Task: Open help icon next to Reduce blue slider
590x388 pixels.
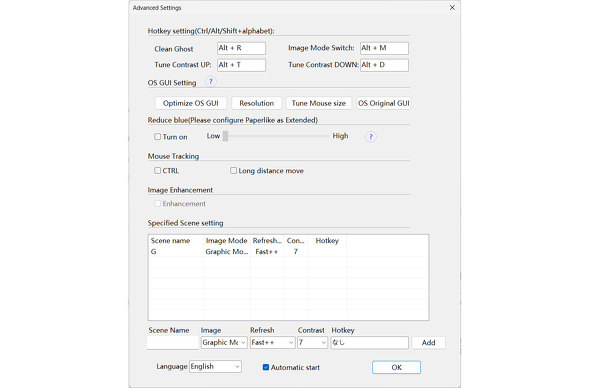Action: (x=371, y=137)
